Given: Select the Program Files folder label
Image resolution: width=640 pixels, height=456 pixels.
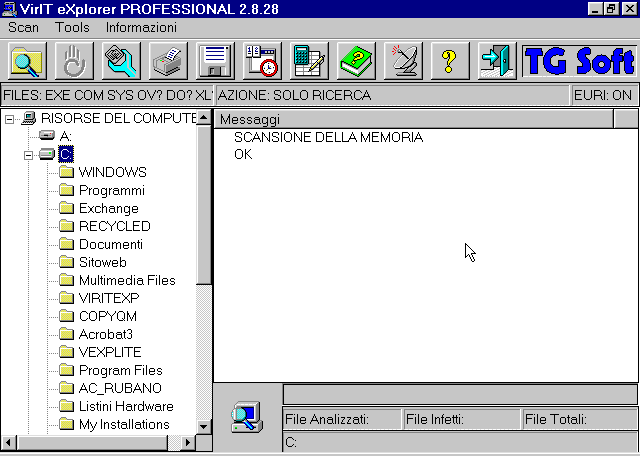Looking at the screenshot, I should point(121,370).
